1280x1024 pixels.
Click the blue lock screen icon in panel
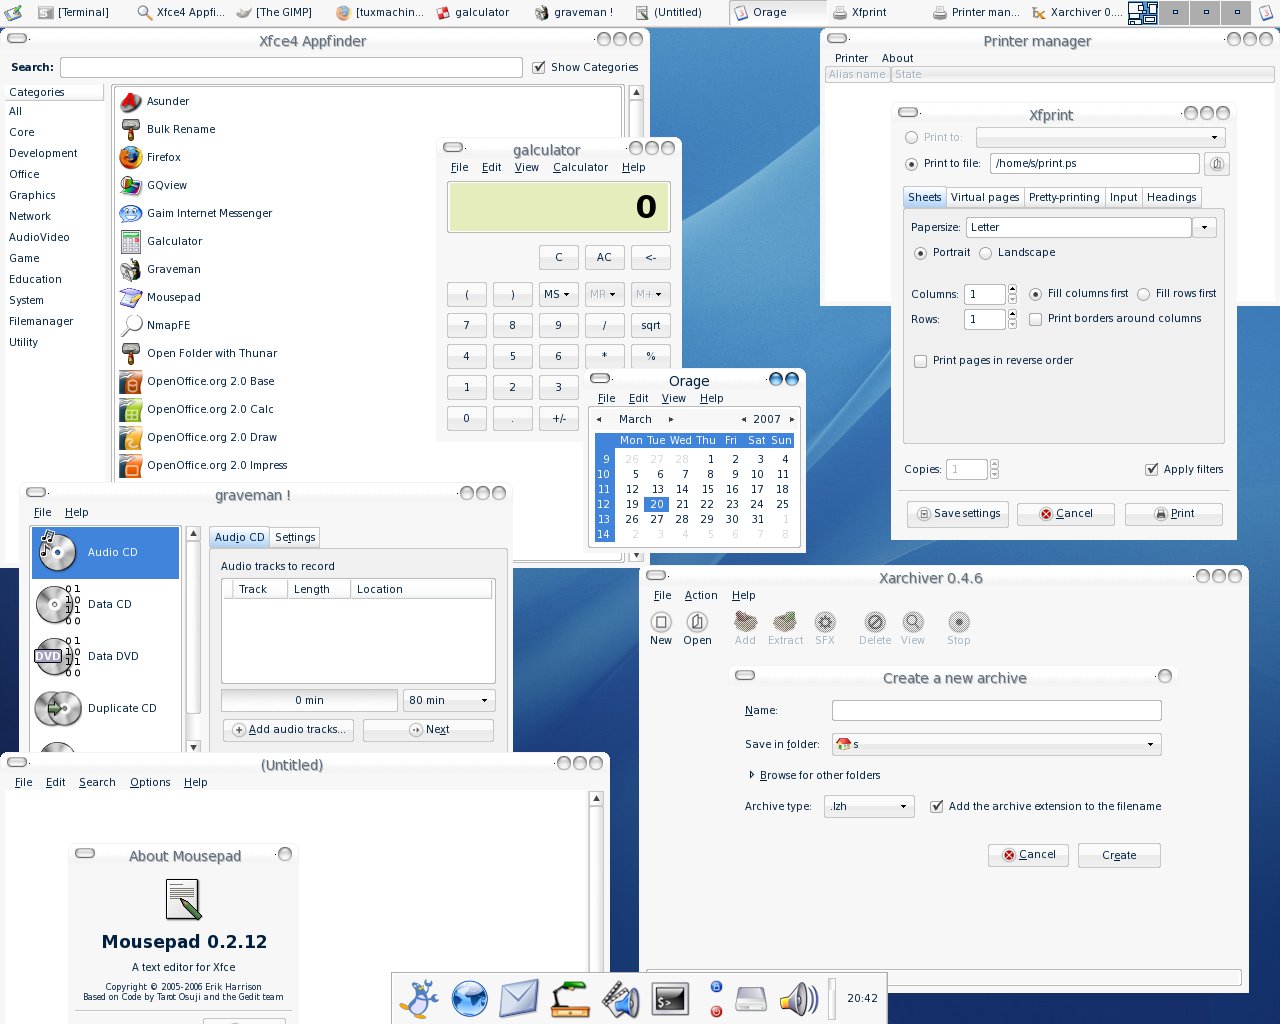coord(716,986)
